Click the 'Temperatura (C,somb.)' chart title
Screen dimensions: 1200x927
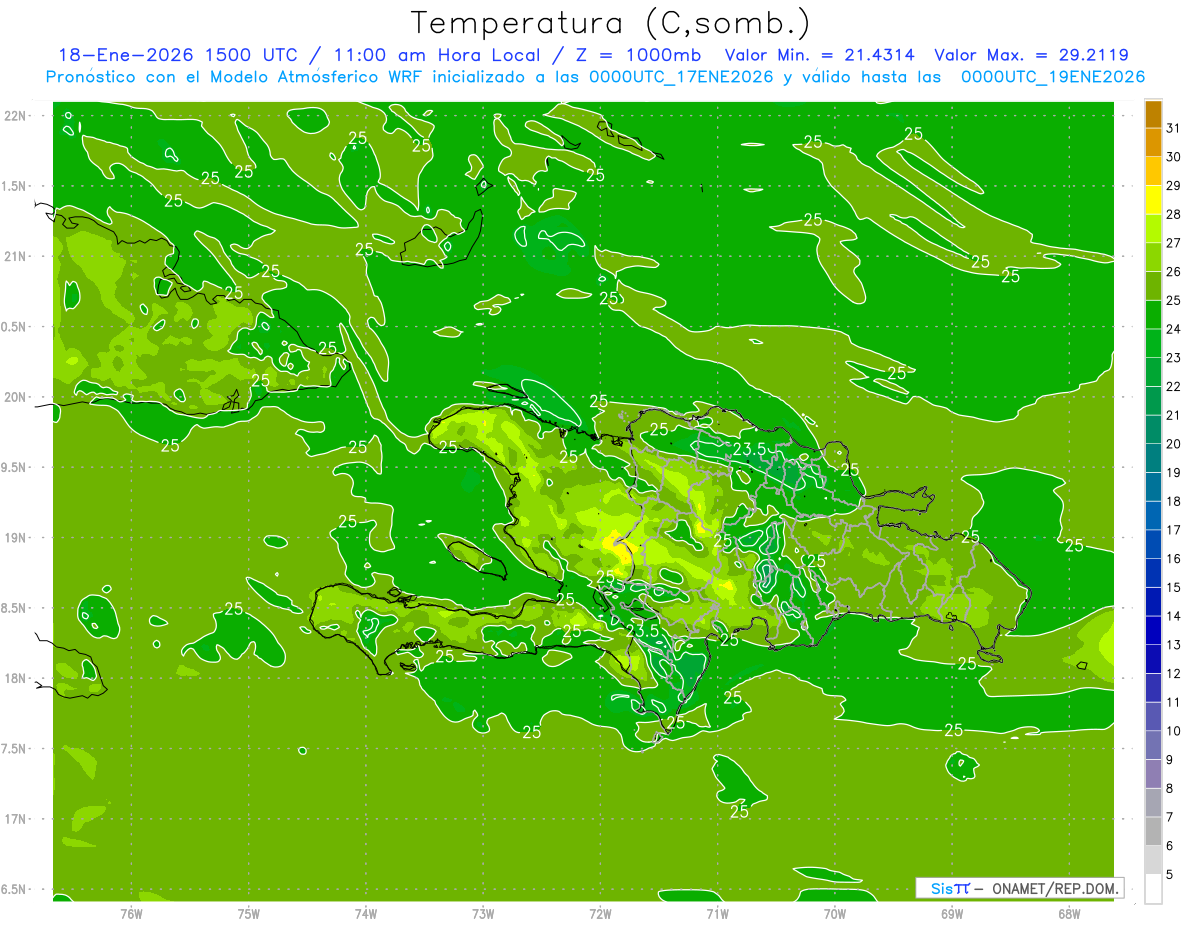[611, 23]
